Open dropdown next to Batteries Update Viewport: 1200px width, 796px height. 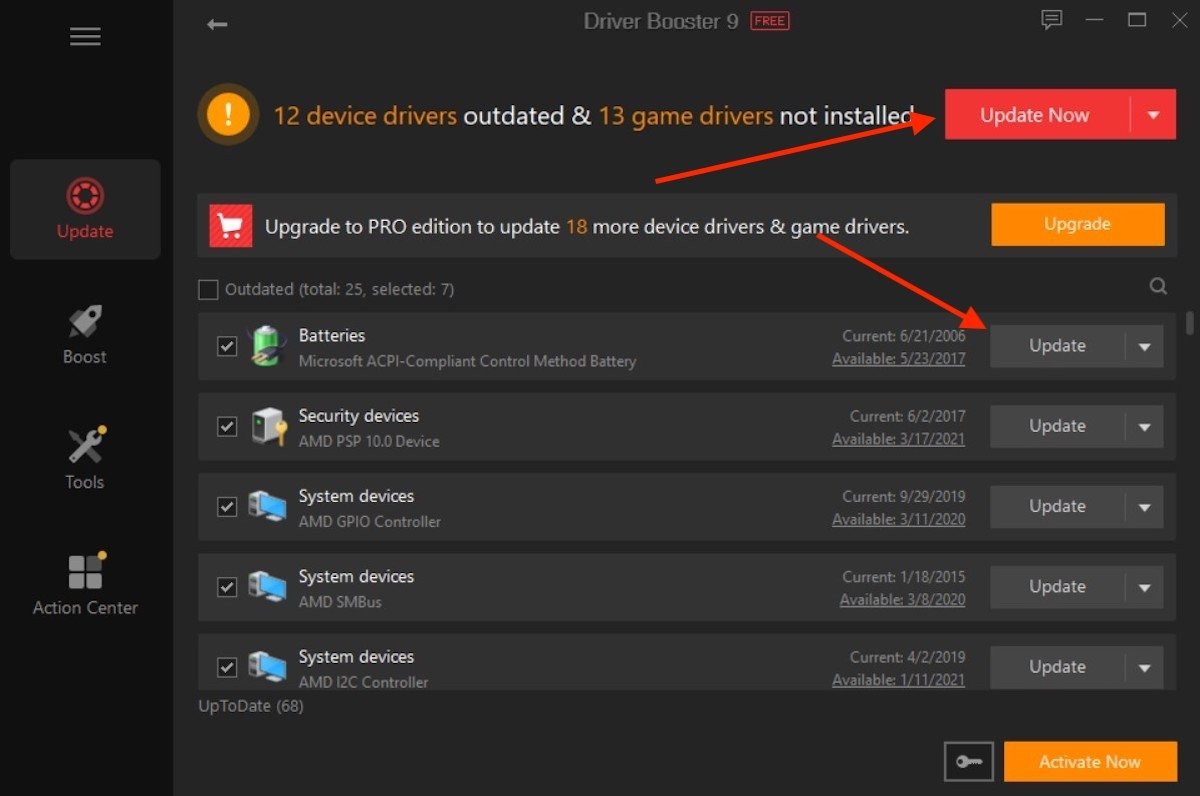click(x=1145, y=346)
